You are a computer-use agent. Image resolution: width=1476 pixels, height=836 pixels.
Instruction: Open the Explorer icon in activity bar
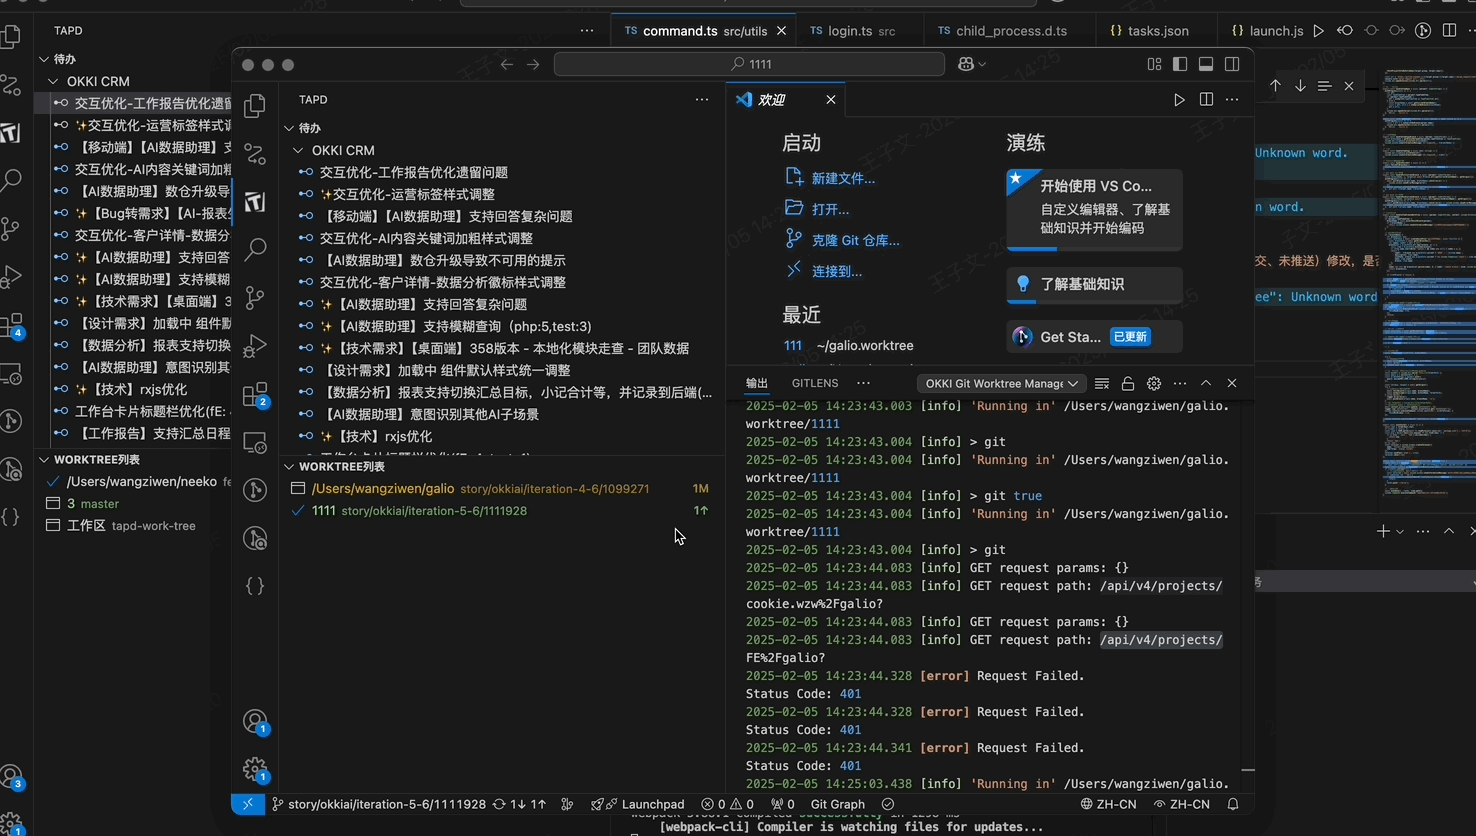point(255,105)
